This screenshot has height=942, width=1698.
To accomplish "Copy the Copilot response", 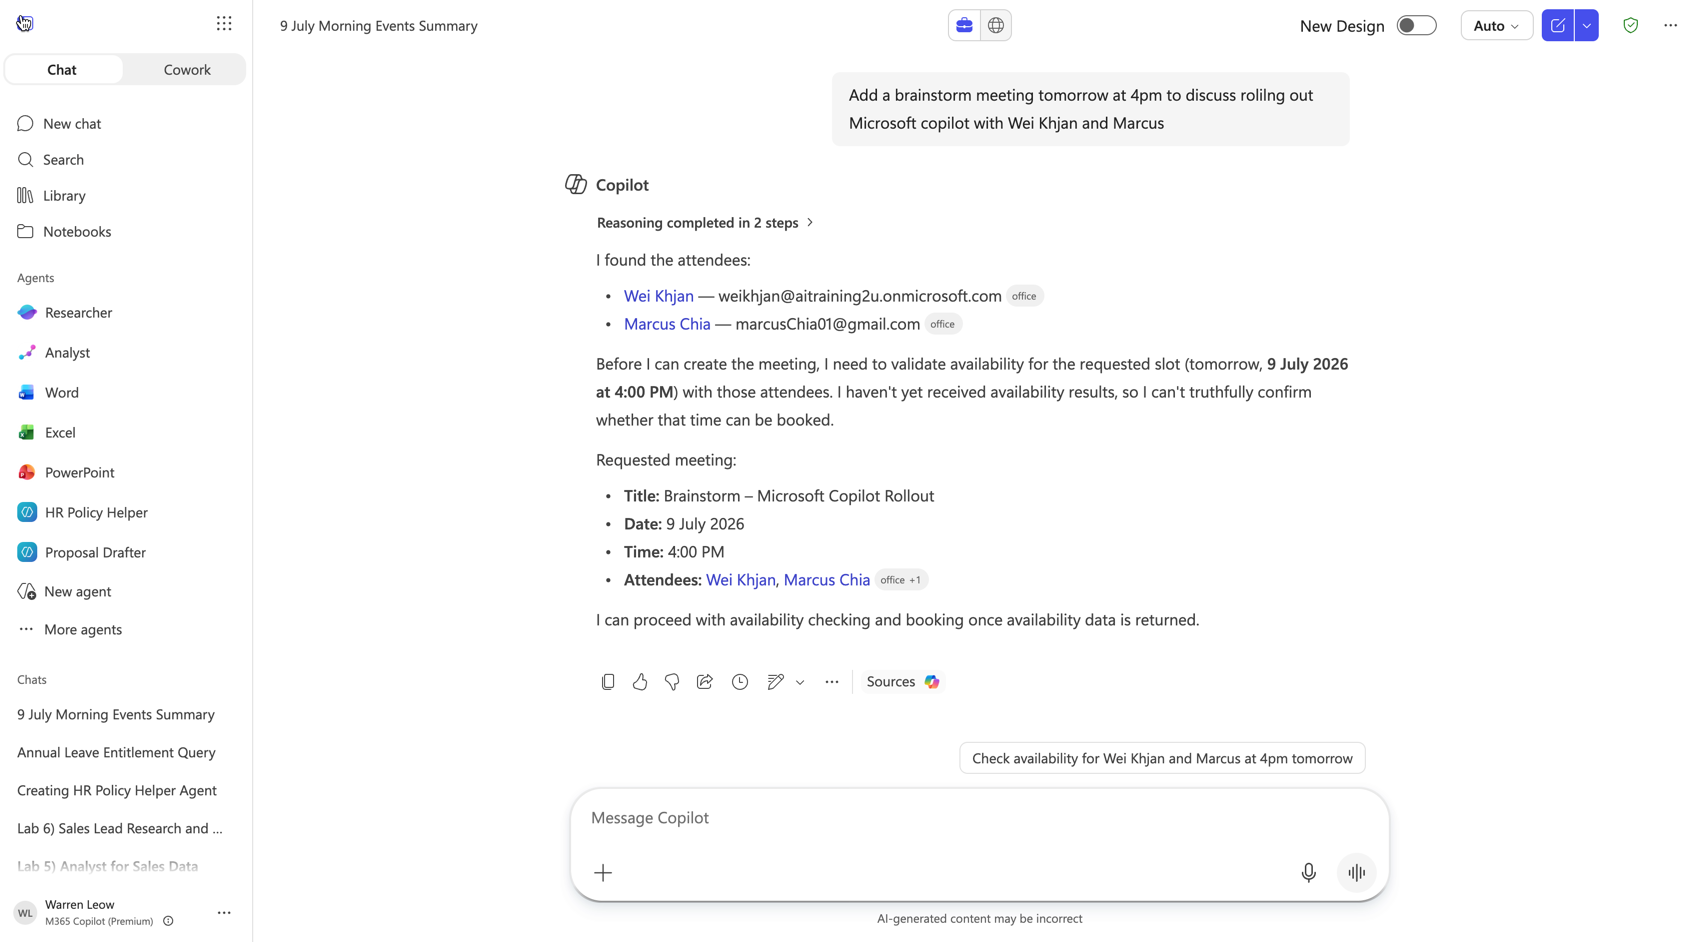I will tap(608, 682).
